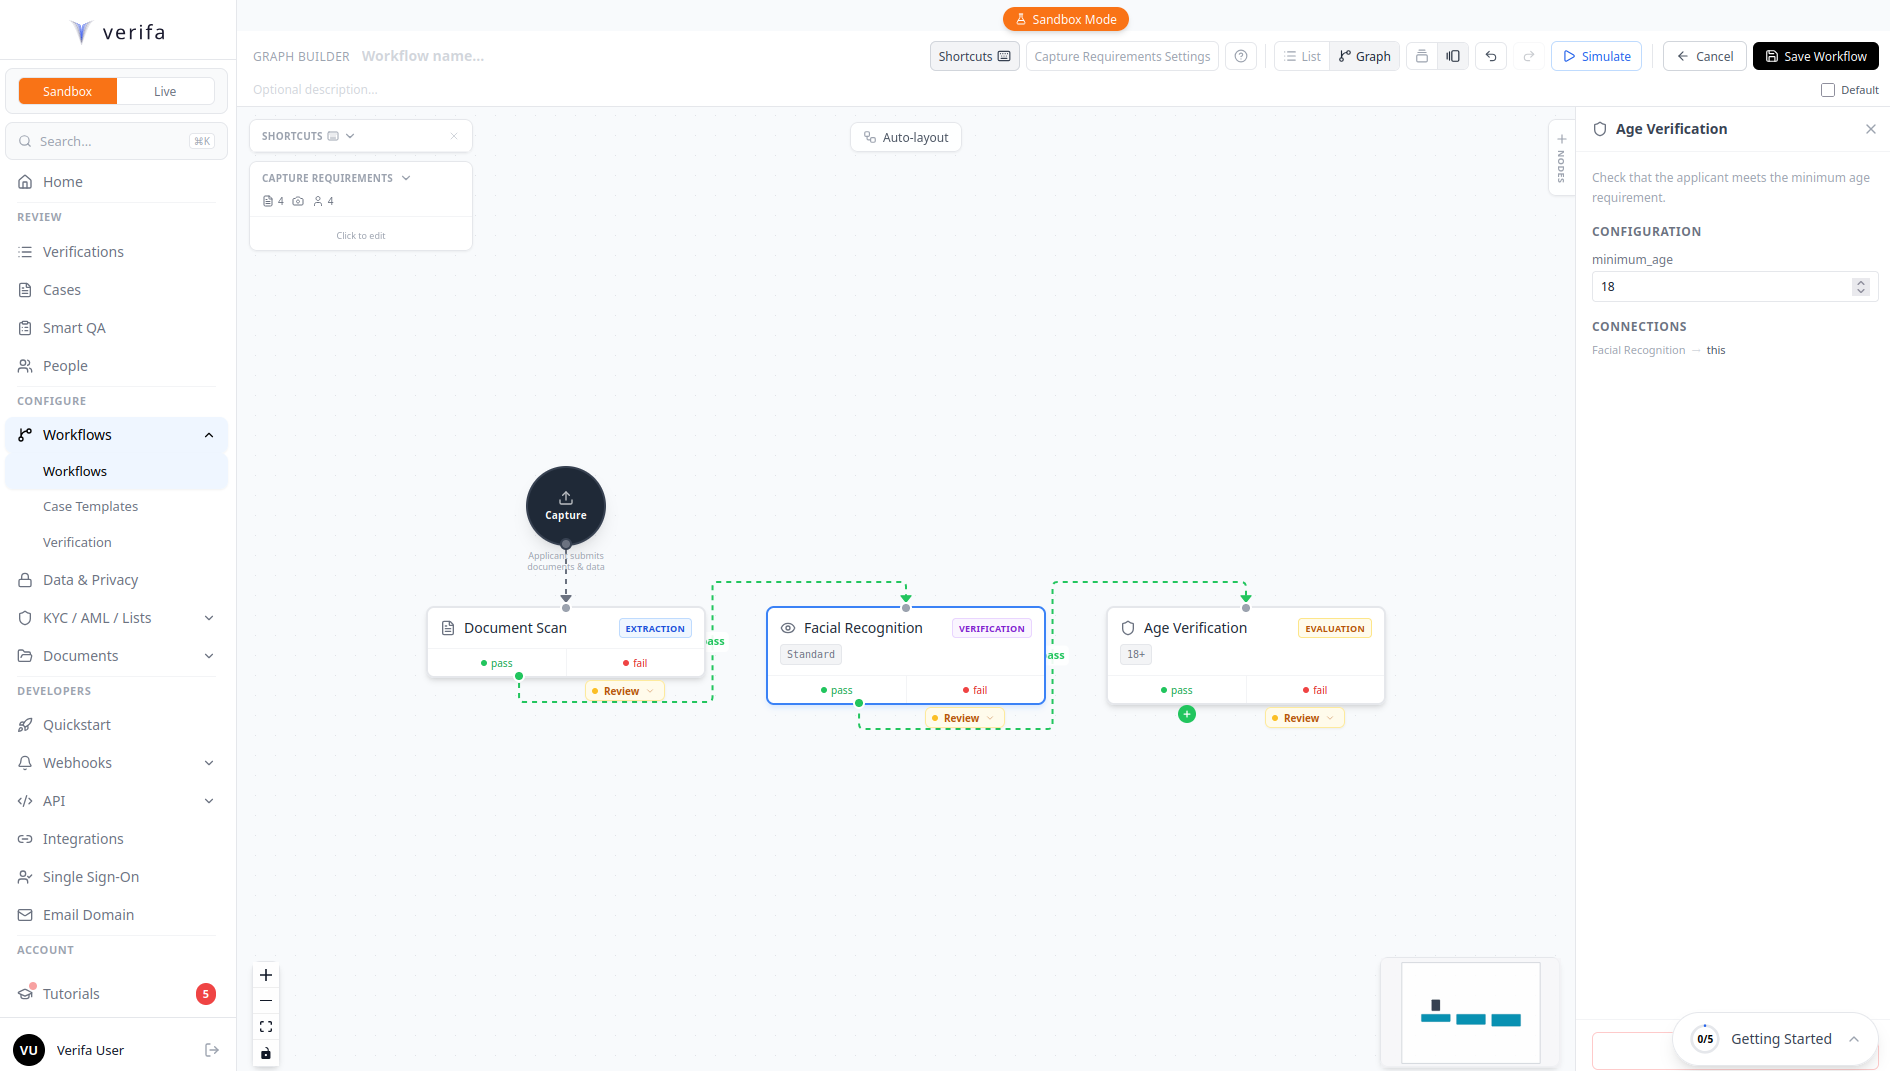
Task: Go to Case Templates
Action: pyautogui.click(x=90, y=507)
